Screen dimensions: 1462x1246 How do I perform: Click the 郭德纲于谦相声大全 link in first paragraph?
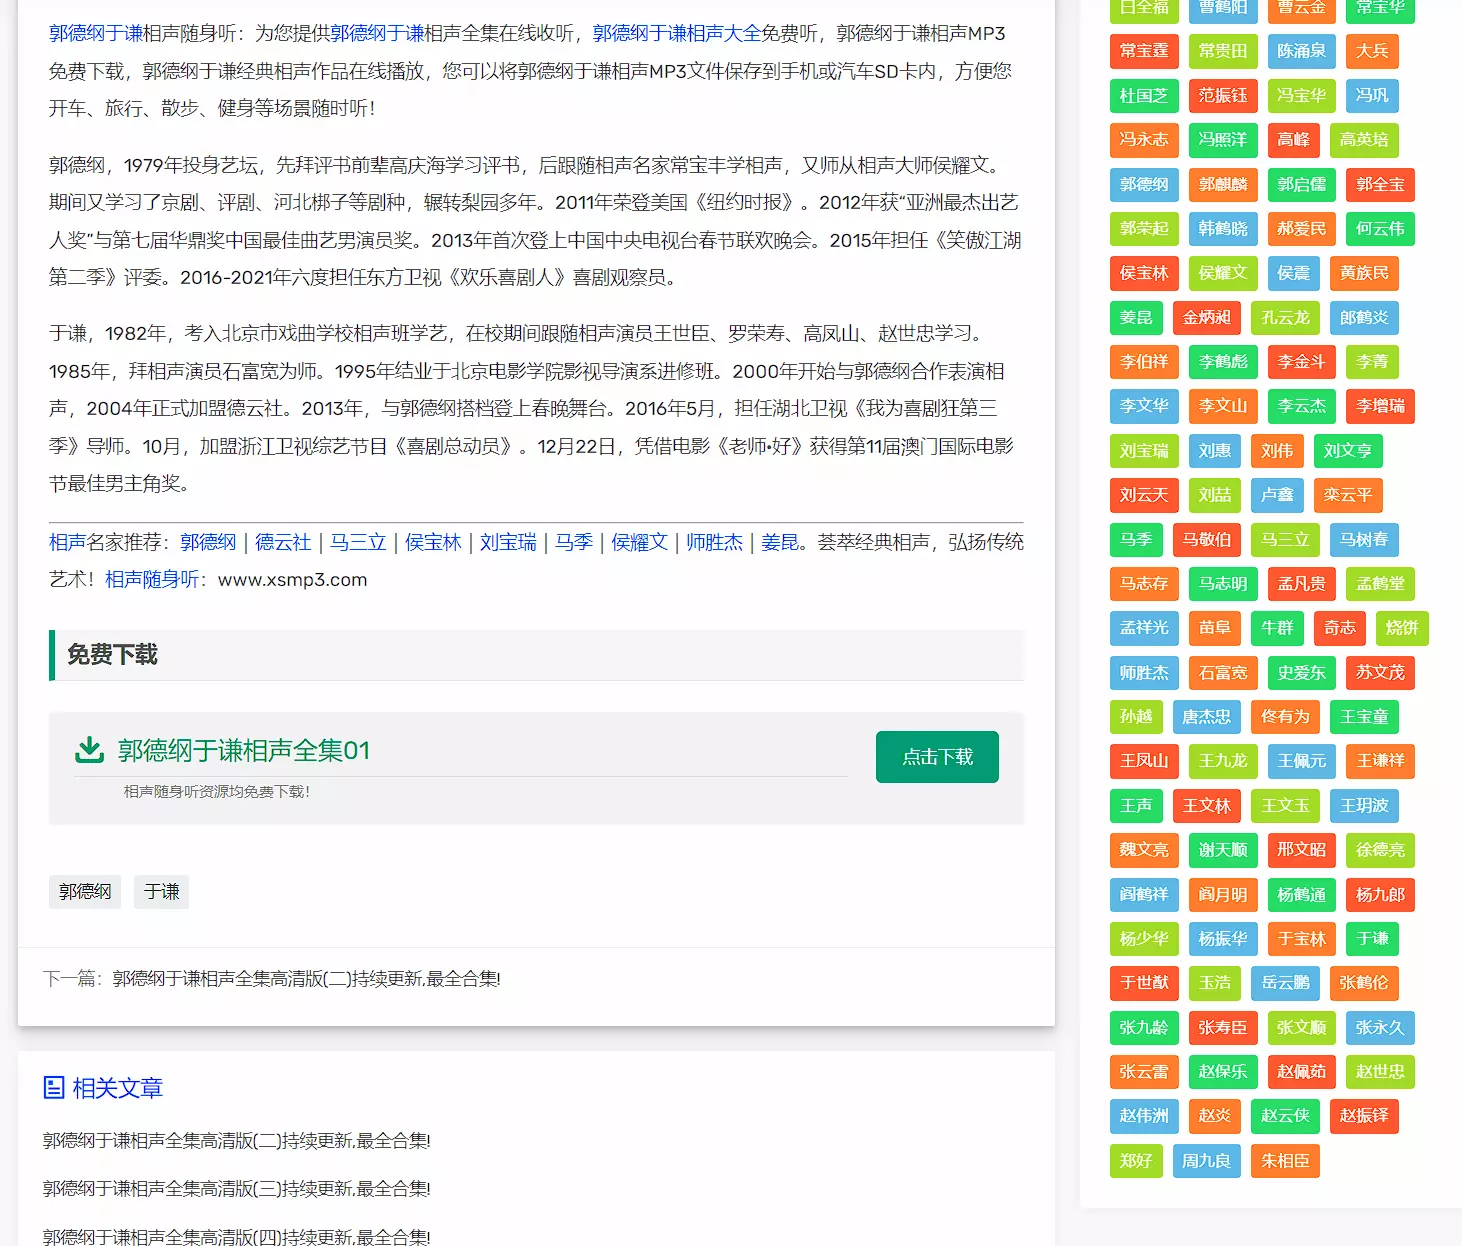[676, 33]
